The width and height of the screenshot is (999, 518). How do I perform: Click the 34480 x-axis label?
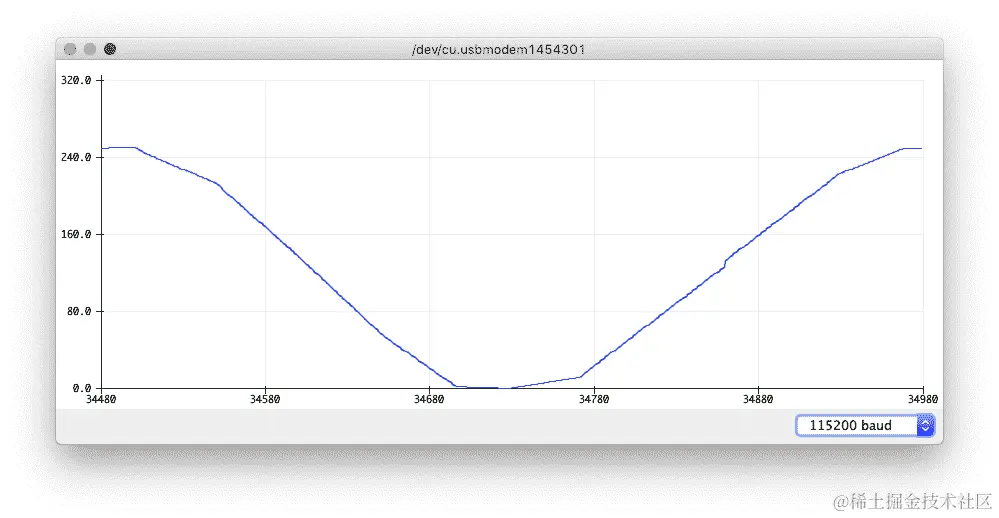point(101,399)
